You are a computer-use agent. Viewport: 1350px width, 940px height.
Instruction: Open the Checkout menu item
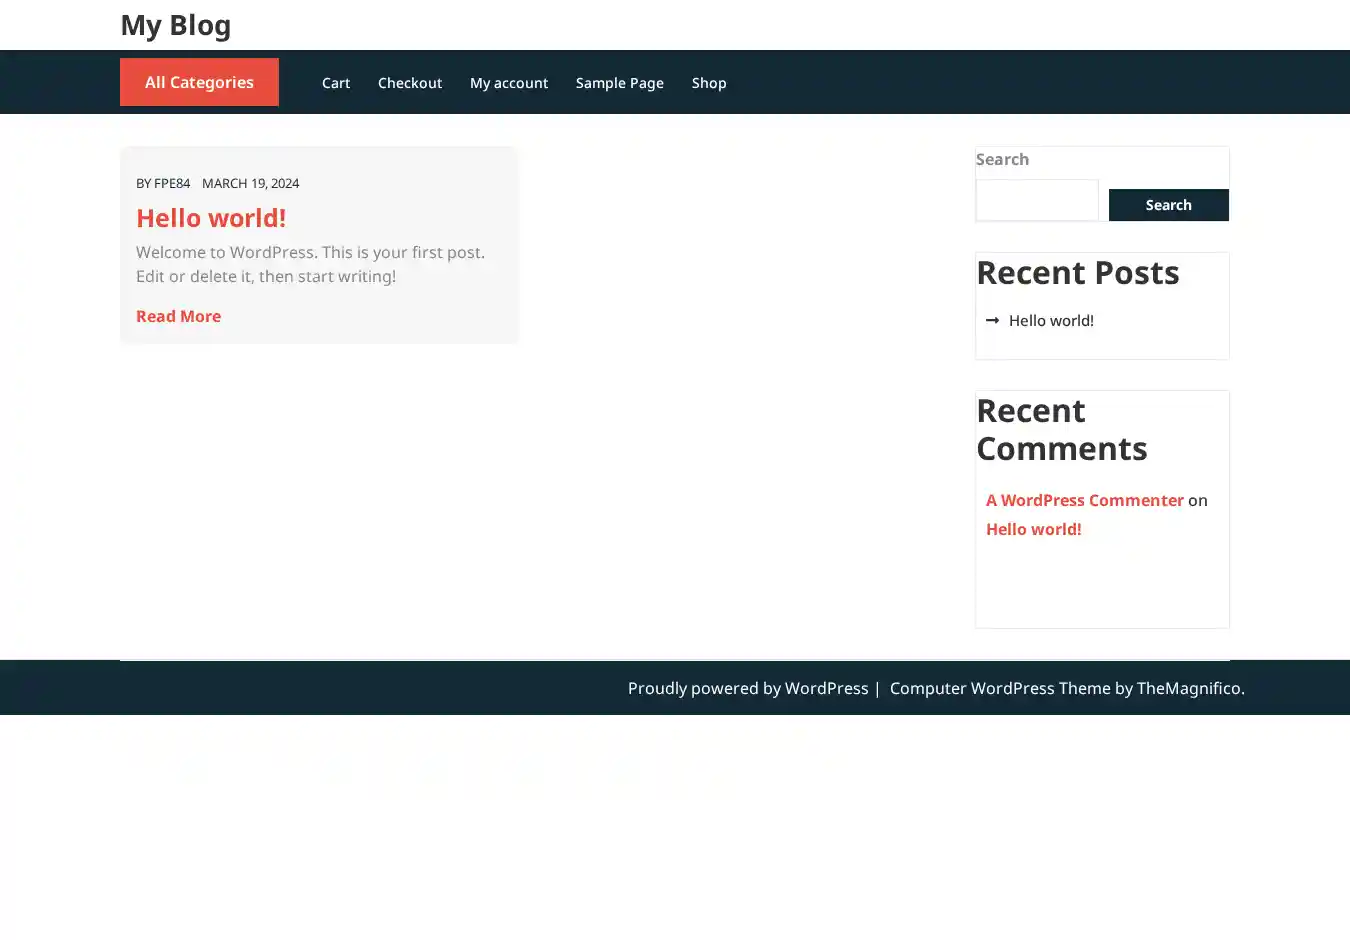(x=409, y=83)
